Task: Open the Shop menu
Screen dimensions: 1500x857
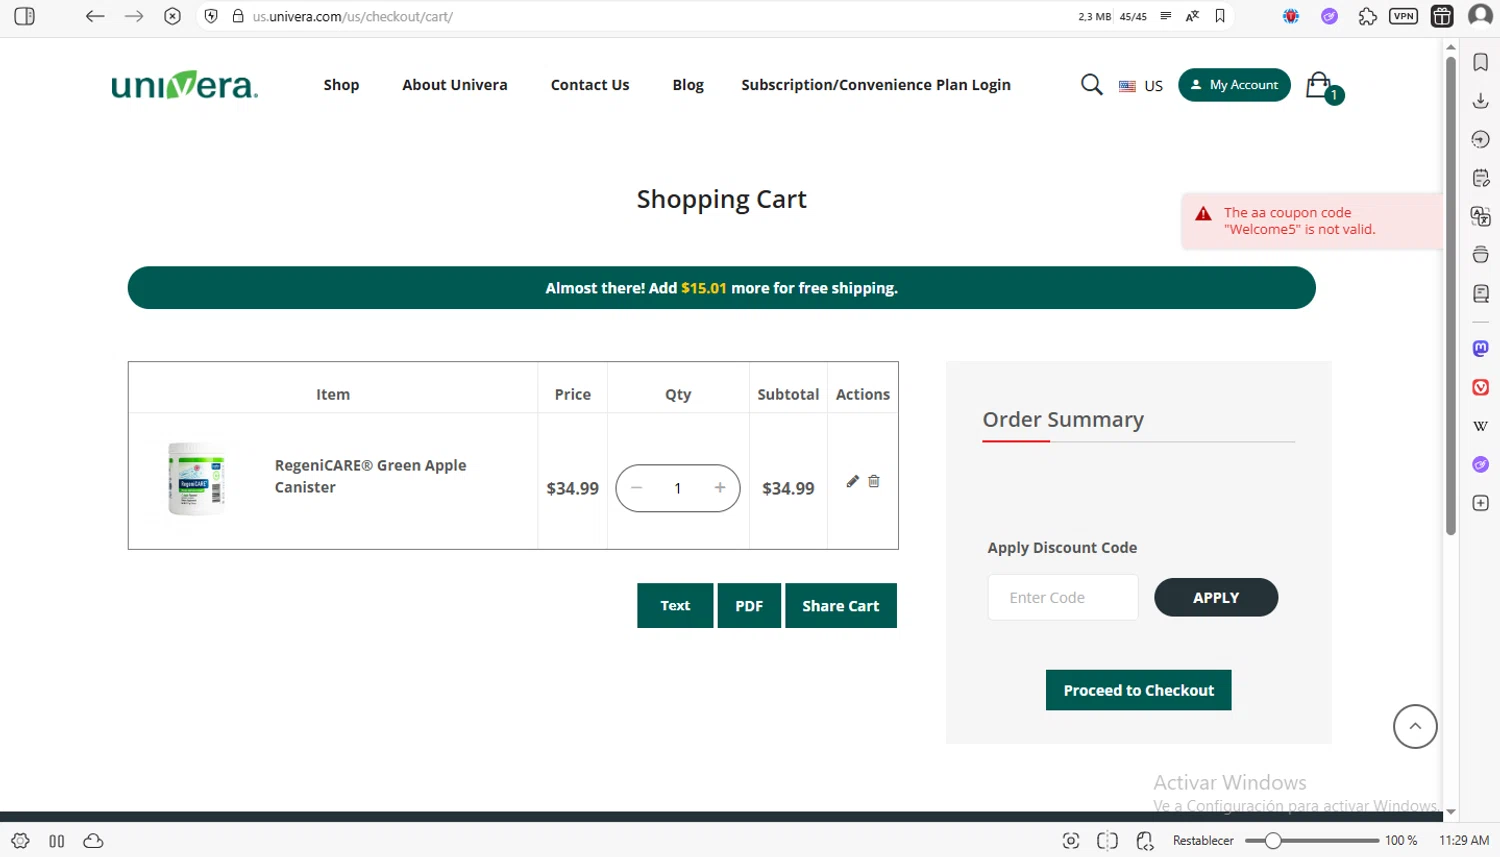Action: coord(341,85)
